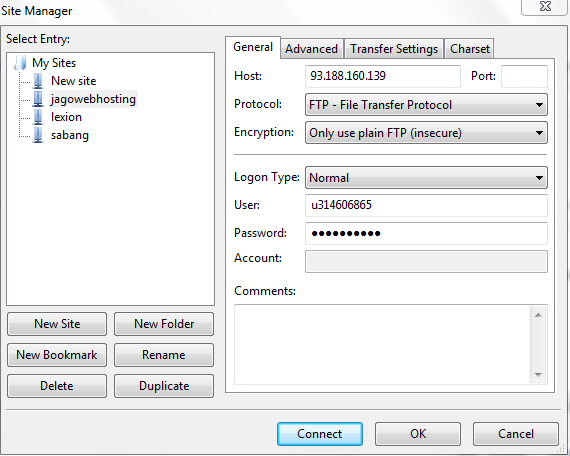Select the sabang site entry
The width and height of the screenshot is (570, 456).
point(69,135)
